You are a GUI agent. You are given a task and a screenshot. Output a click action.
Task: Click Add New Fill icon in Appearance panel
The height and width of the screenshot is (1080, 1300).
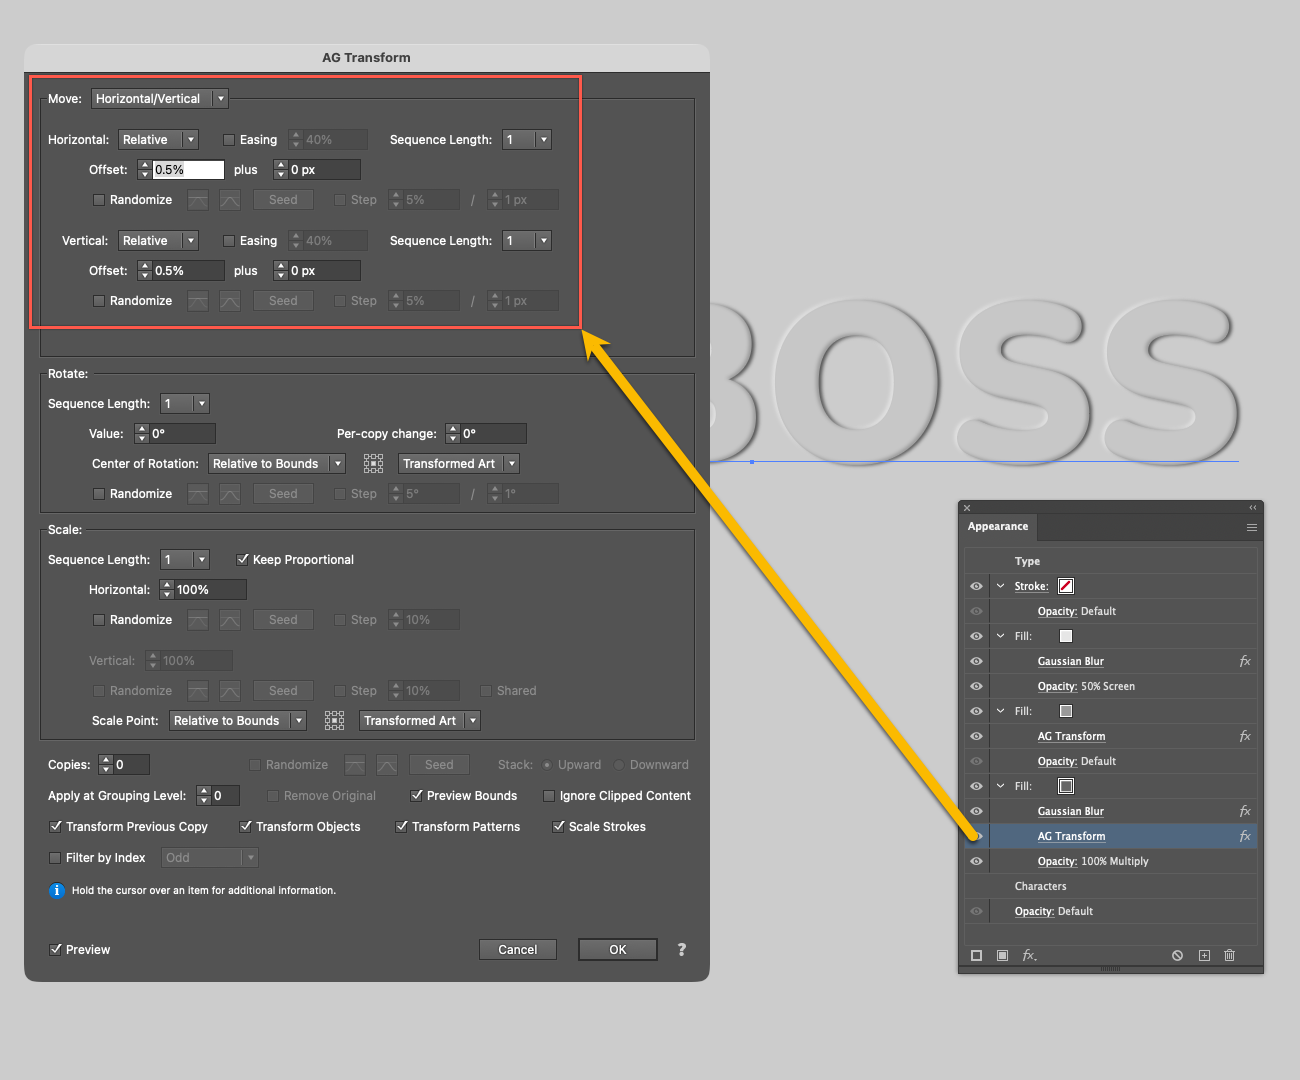pos(1002,956)
